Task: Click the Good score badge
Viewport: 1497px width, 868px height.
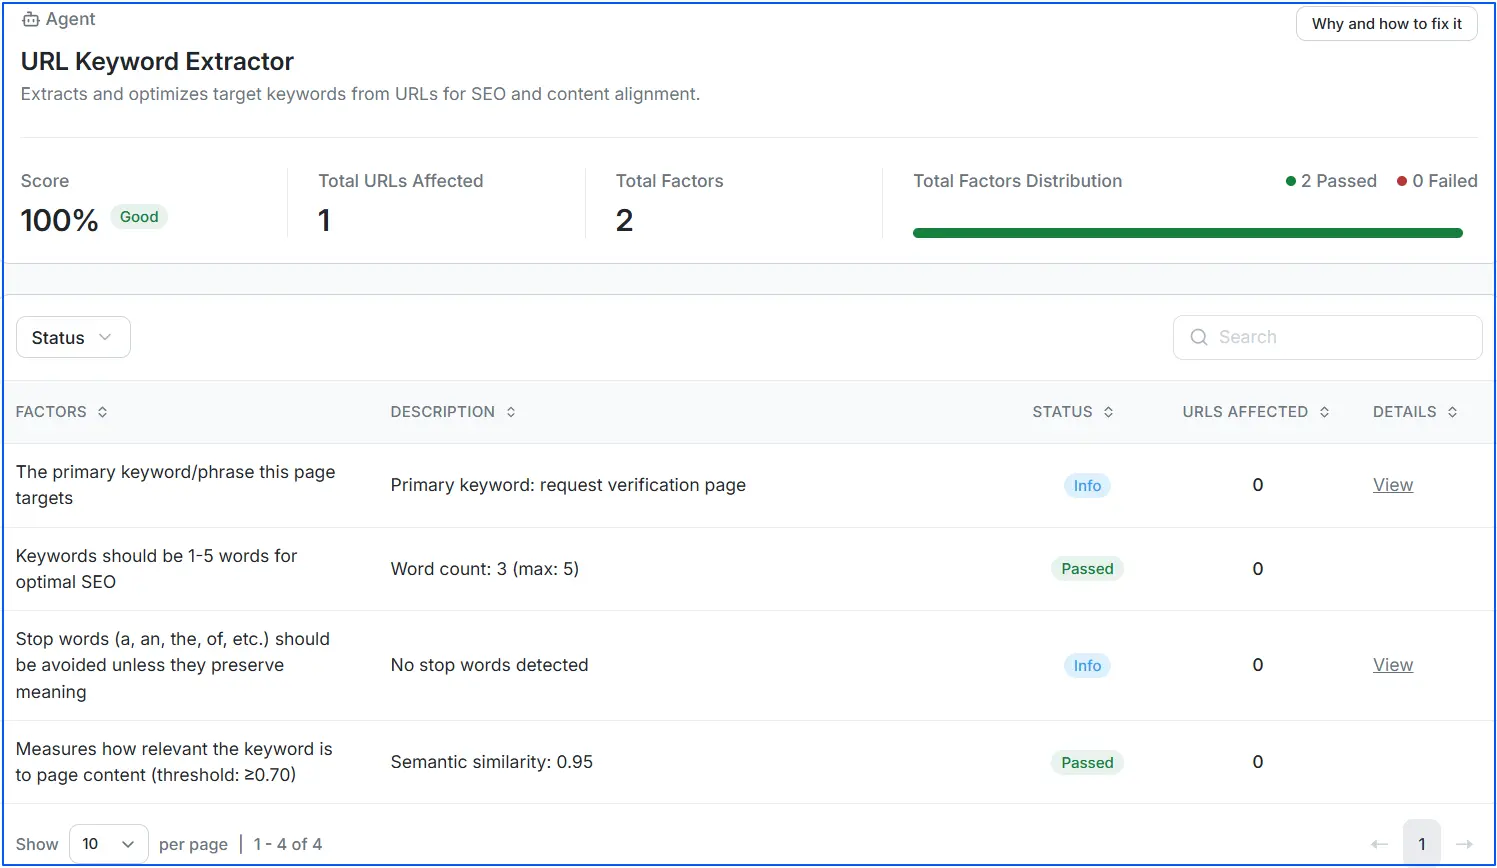Action: pyautogui.click(x=139, y=217)
